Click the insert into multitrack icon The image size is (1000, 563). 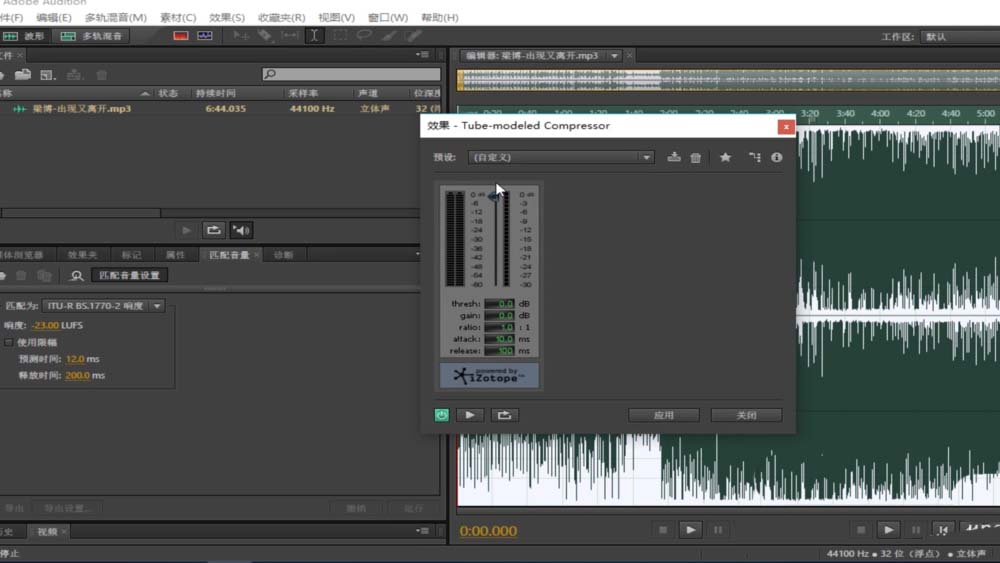[x=74, y=75]
